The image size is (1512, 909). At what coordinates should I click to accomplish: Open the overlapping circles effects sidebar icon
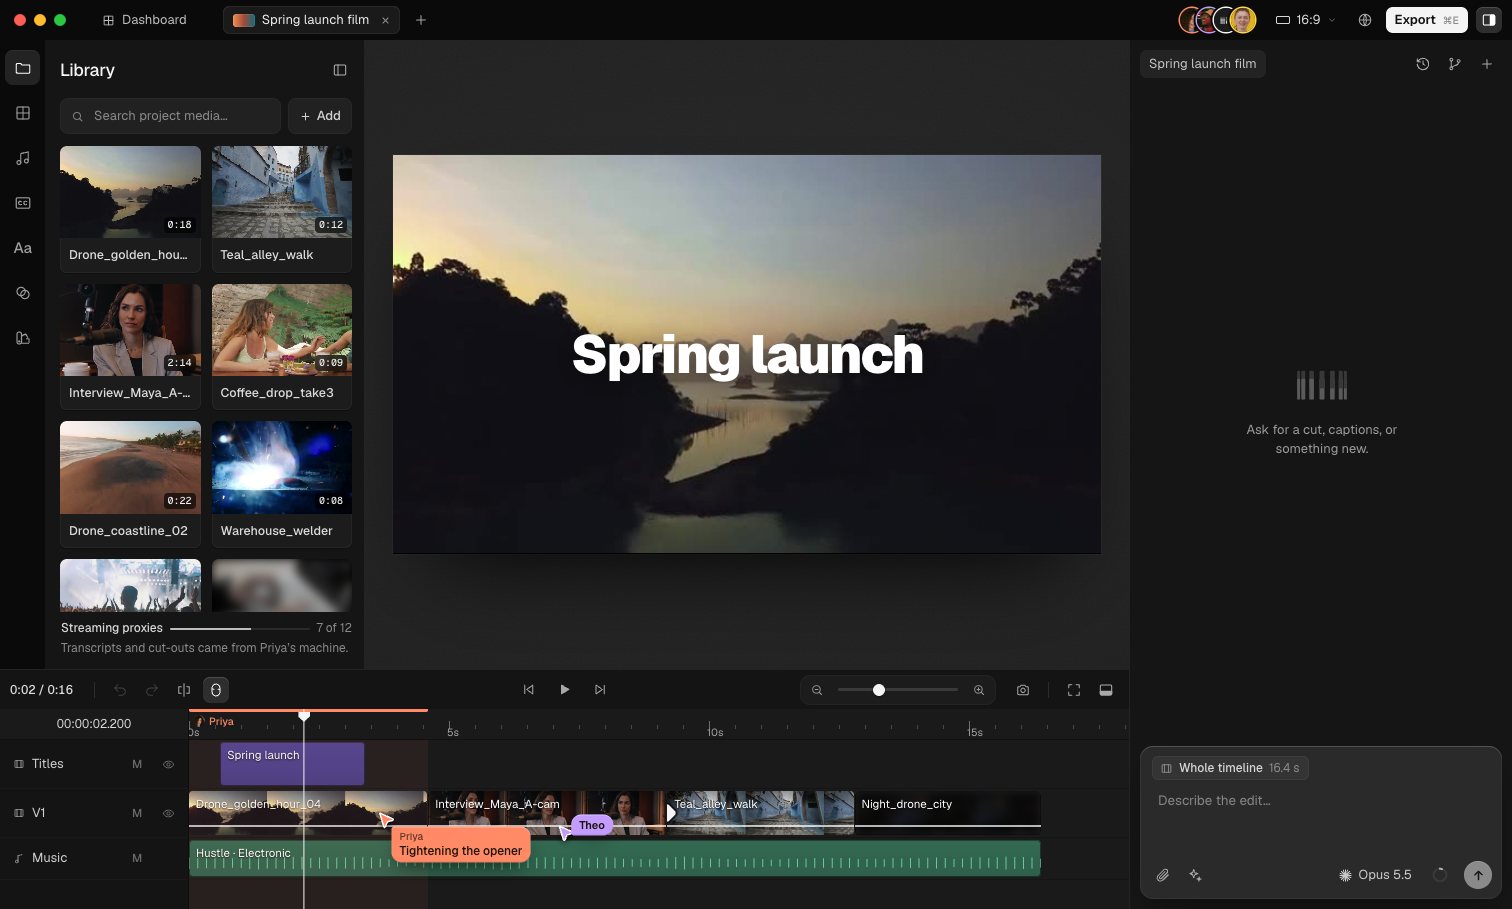point(23,293)
